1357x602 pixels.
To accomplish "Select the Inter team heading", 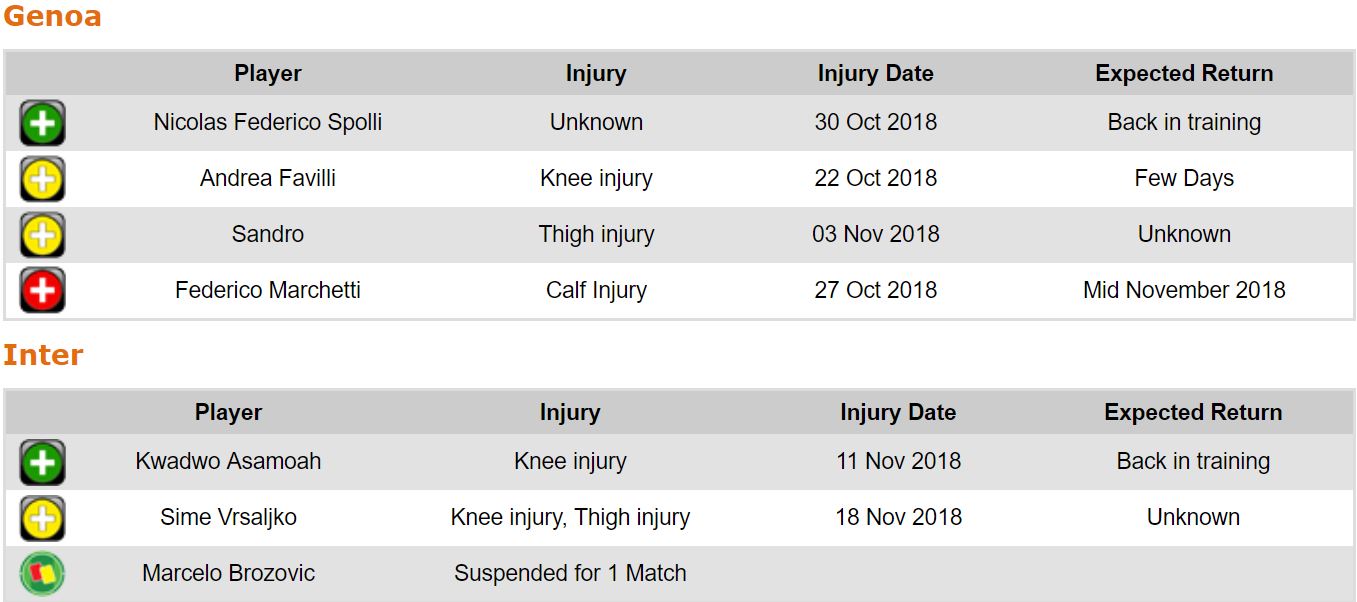I will click(x=43, y=355).
